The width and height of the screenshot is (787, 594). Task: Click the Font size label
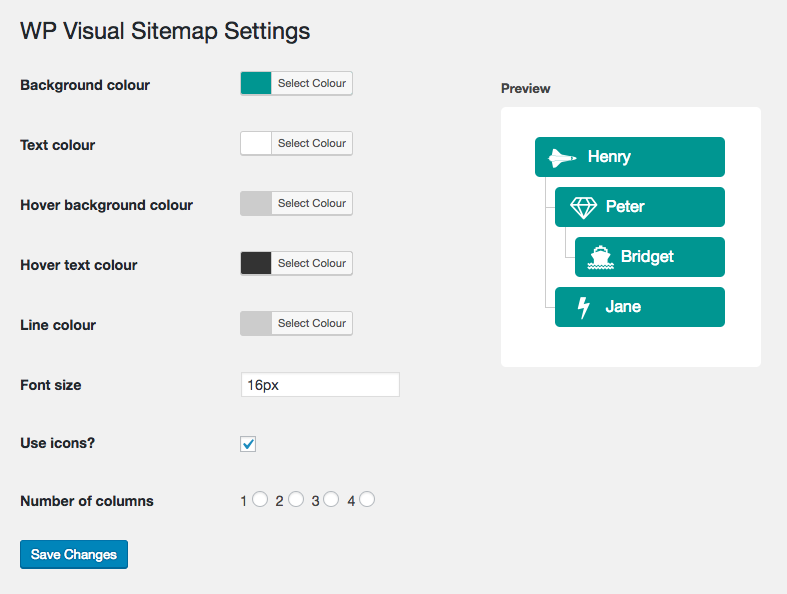pos(51,385)
